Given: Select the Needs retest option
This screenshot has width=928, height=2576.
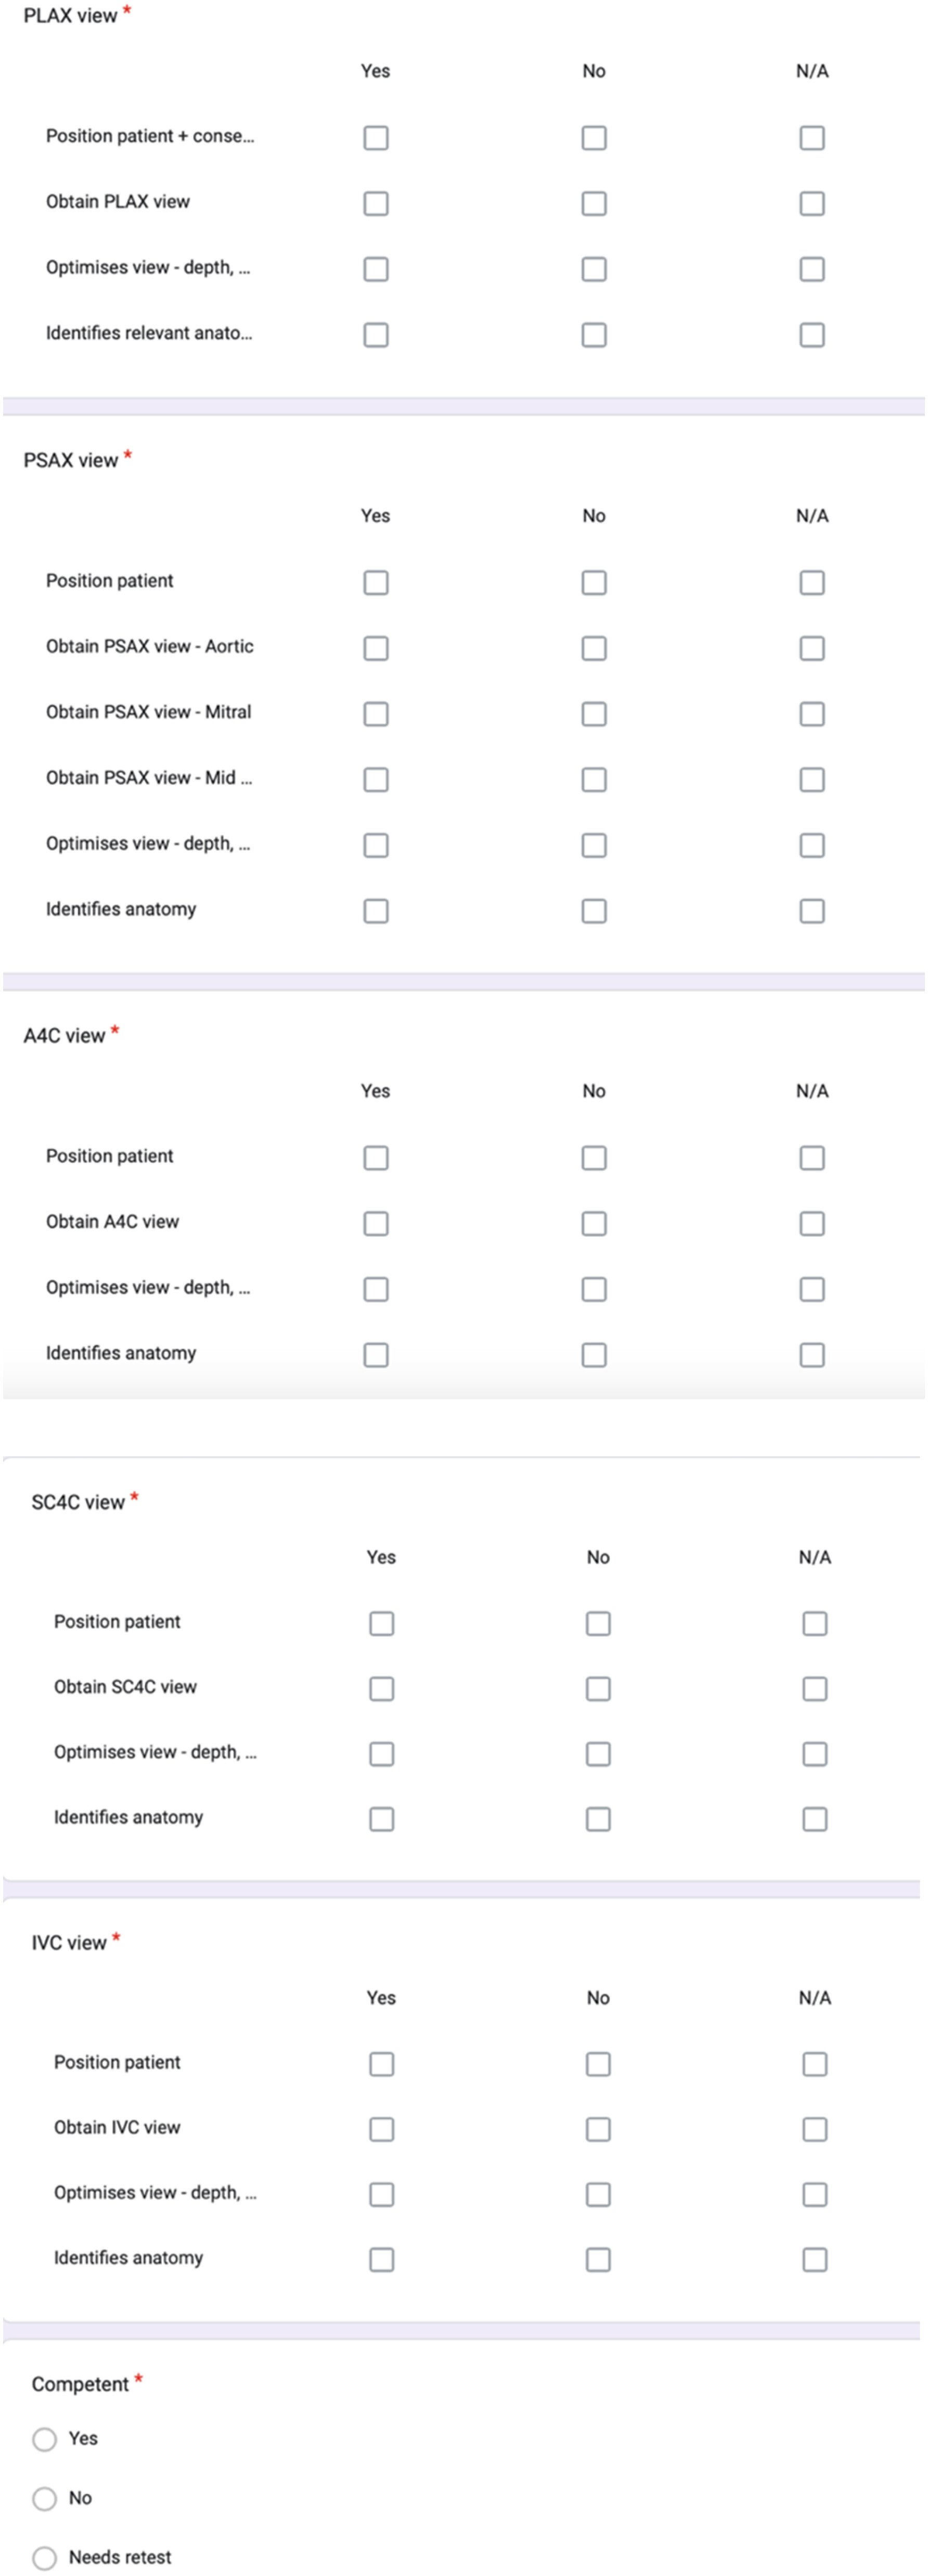Looking at the screenshot, I should 44,2558.
